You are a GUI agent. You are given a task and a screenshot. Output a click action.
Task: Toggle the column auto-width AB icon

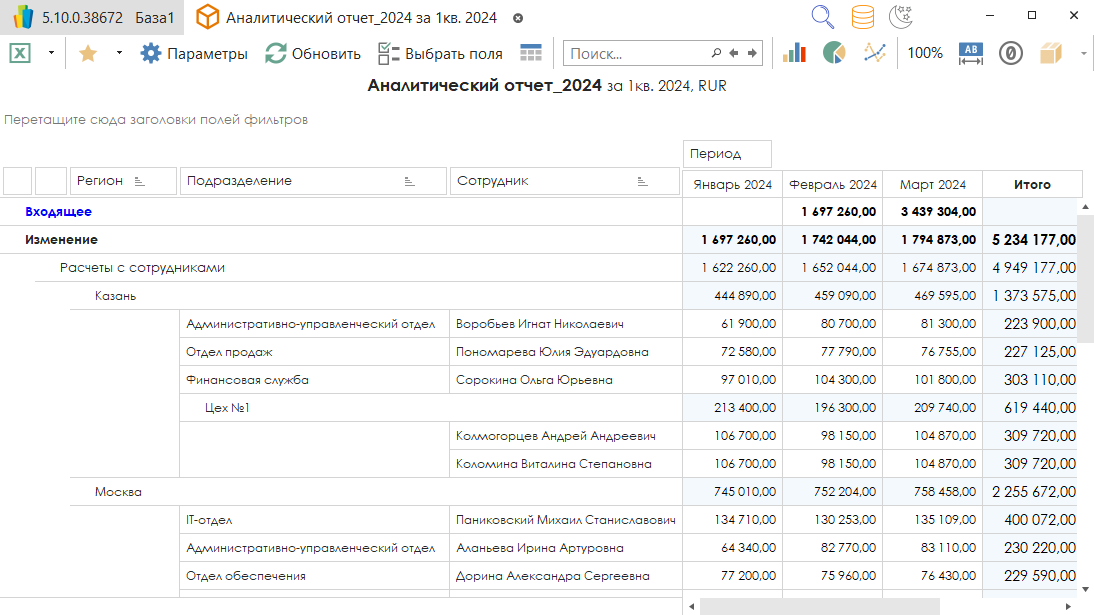(971, 53)
